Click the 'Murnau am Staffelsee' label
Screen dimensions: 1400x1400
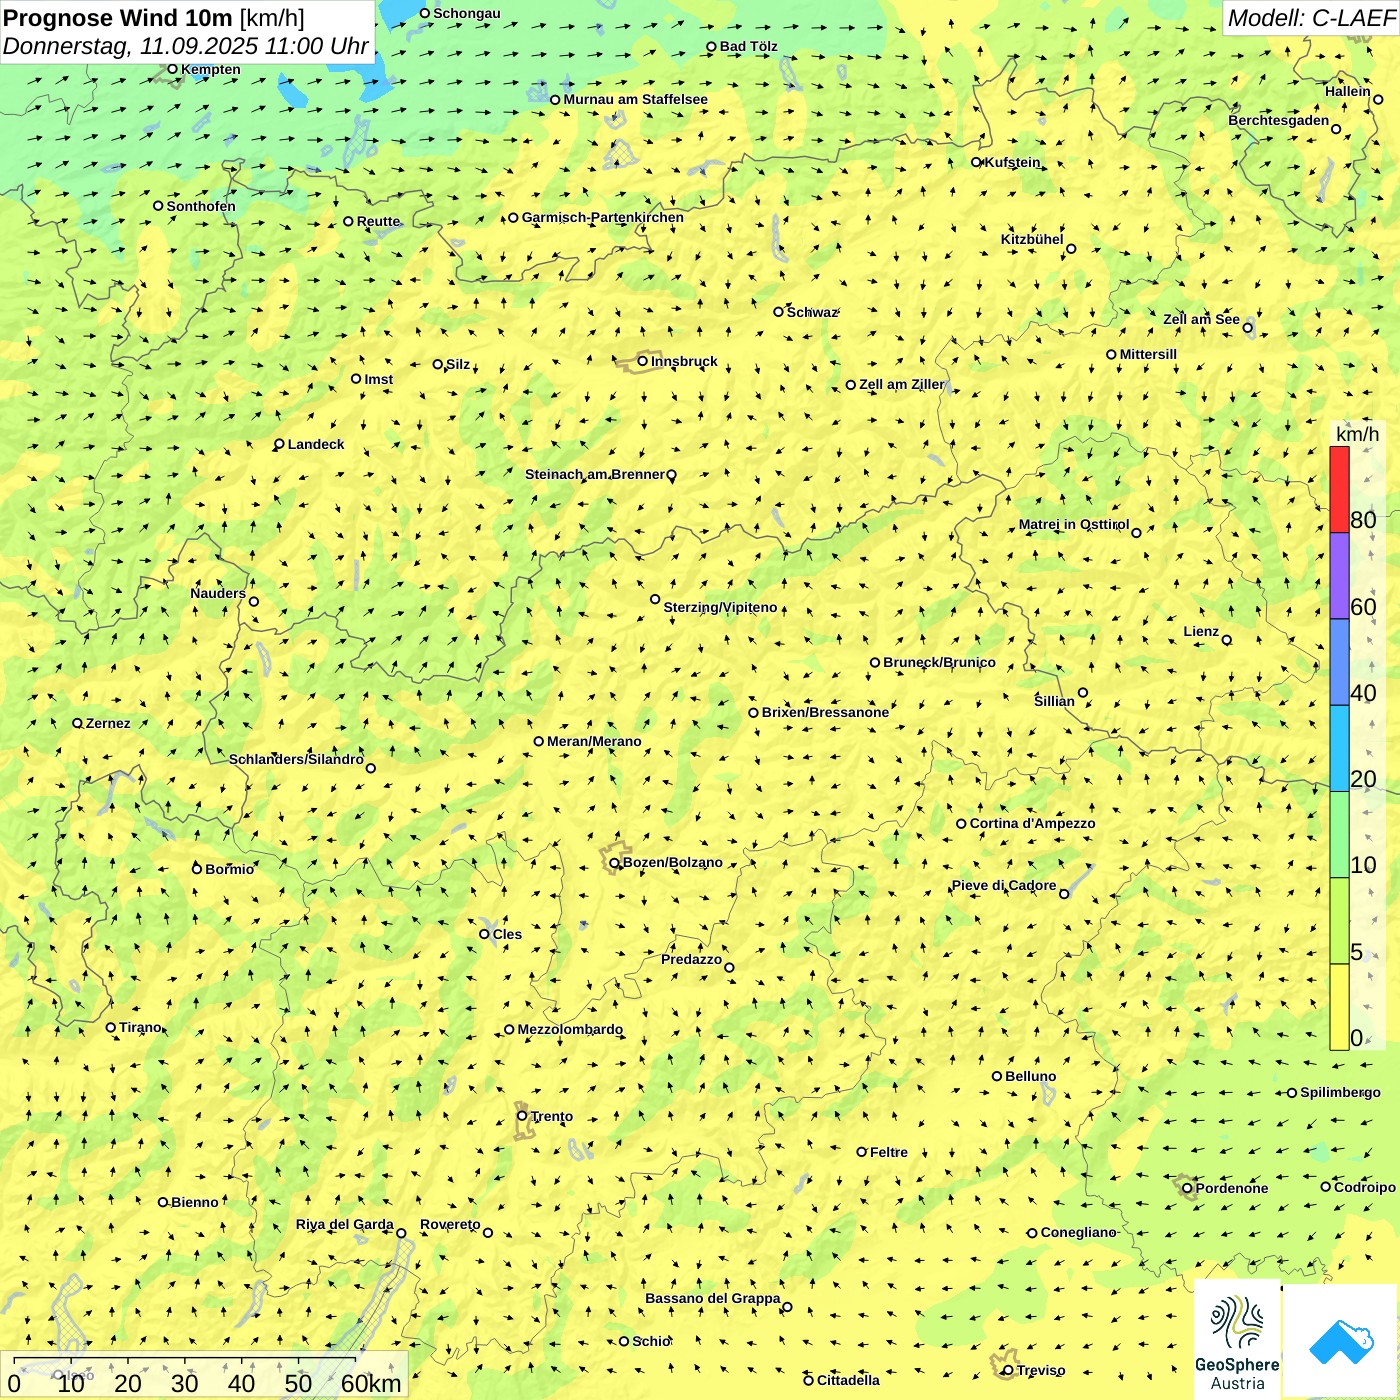pos(635,99)
